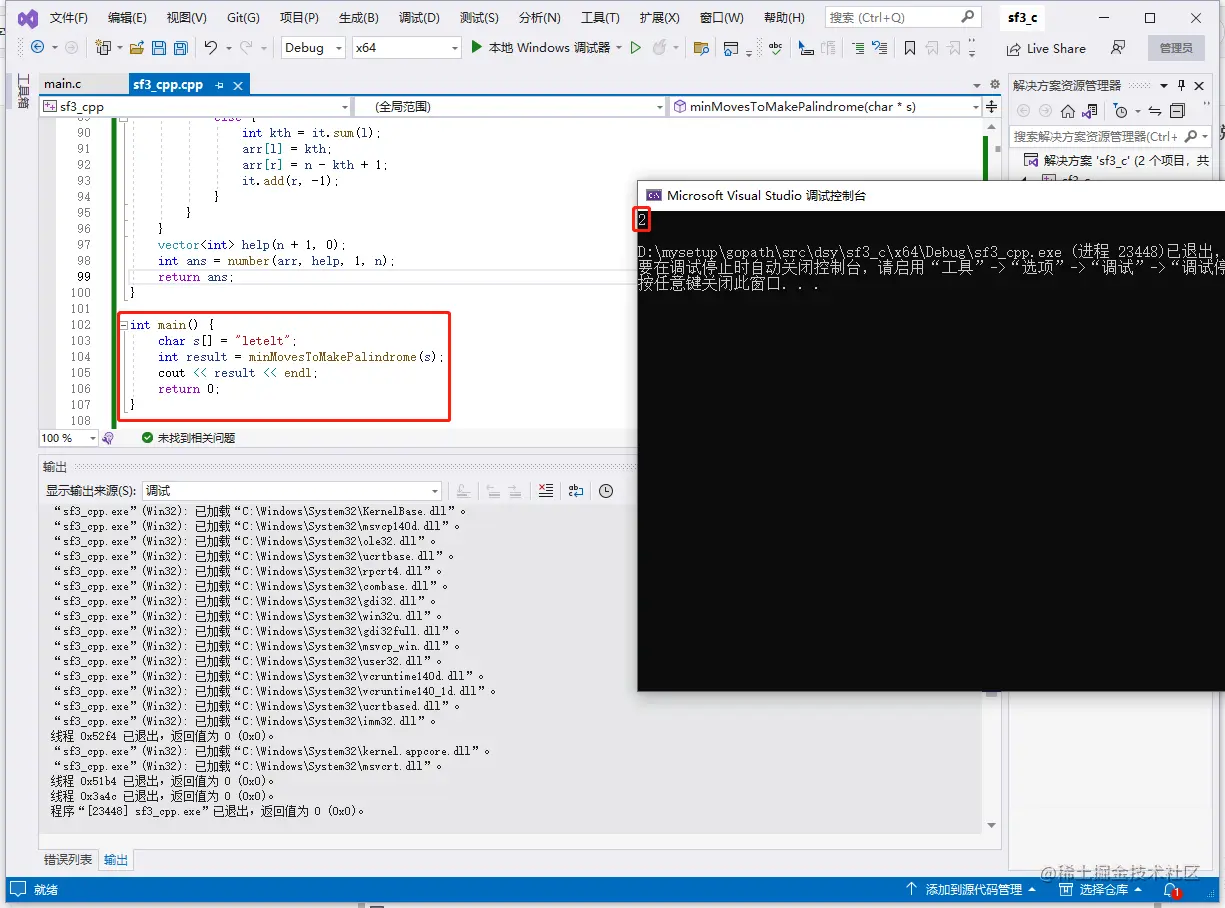This screenshot has height=908, width=1225.
Task: Click the feedback person icon beside Live Share
Action: 1118,48
